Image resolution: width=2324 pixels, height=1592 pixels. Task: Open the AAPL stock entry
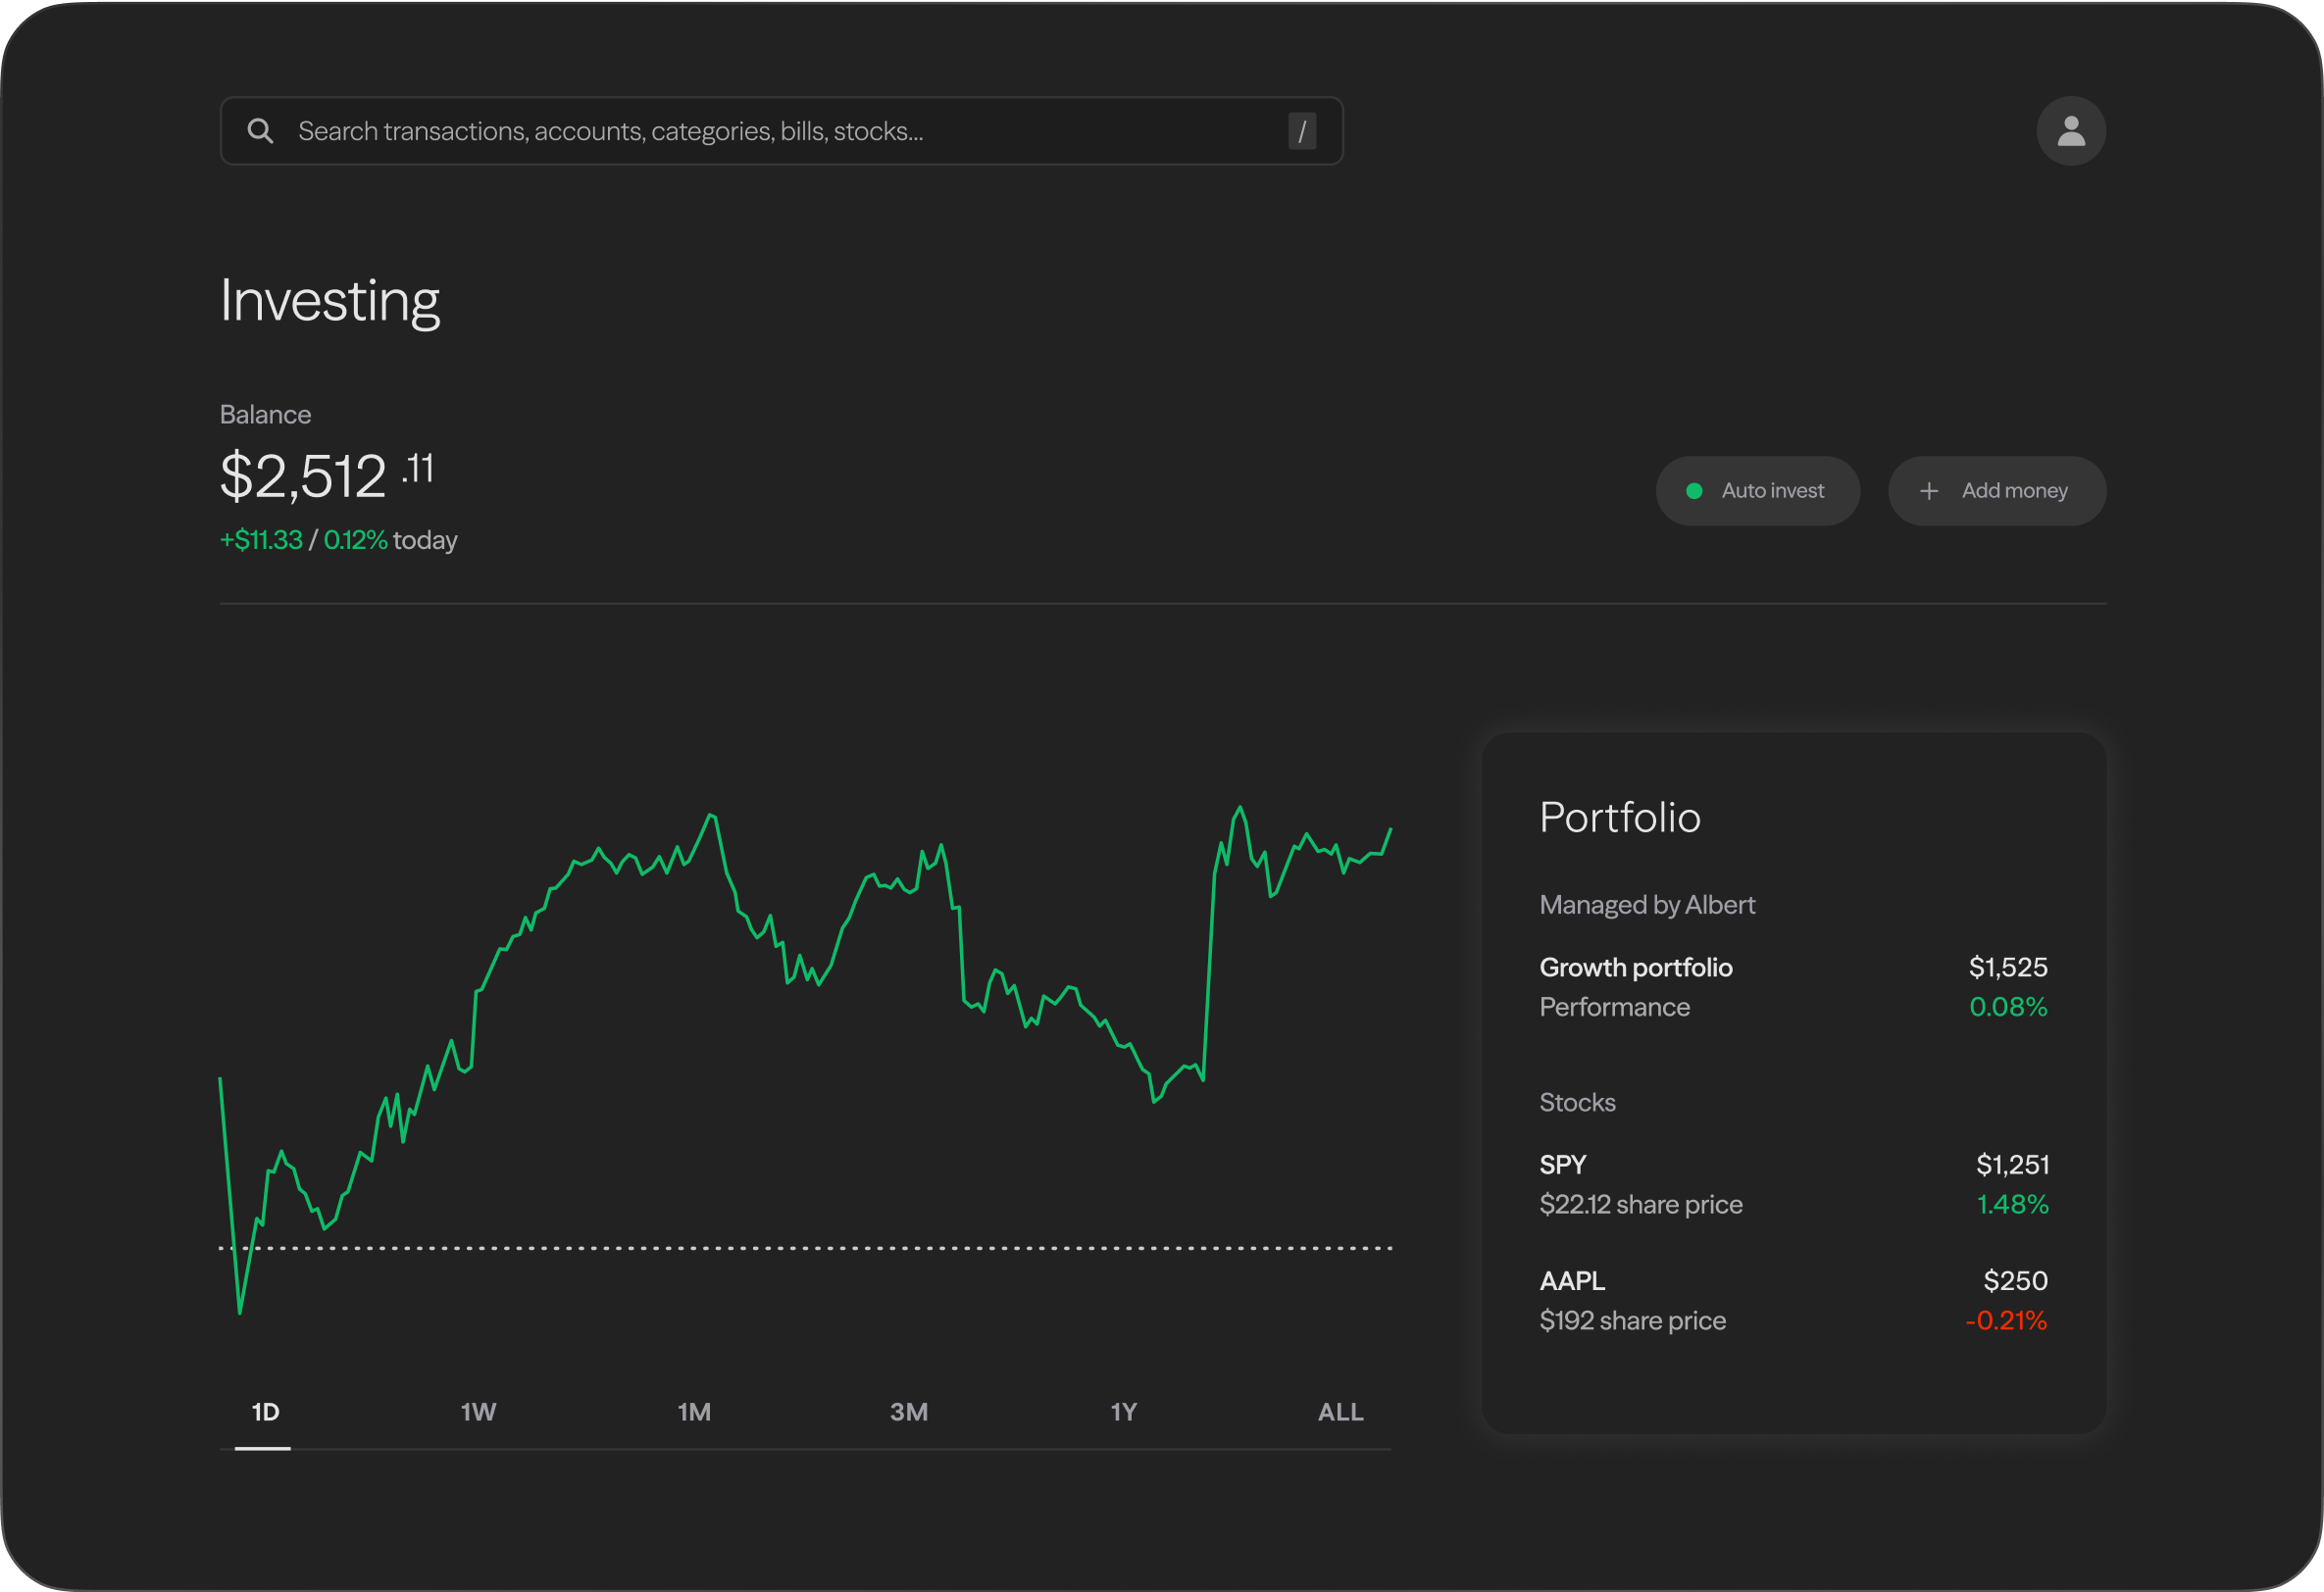(1572, 1280)
